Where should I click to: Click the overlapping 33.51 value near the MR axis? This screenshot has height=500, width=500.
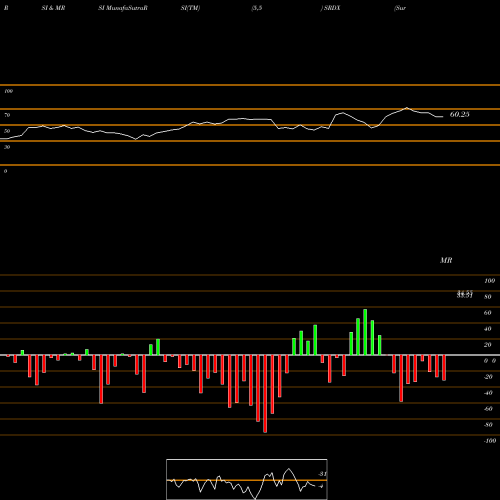tap(465, 294)
